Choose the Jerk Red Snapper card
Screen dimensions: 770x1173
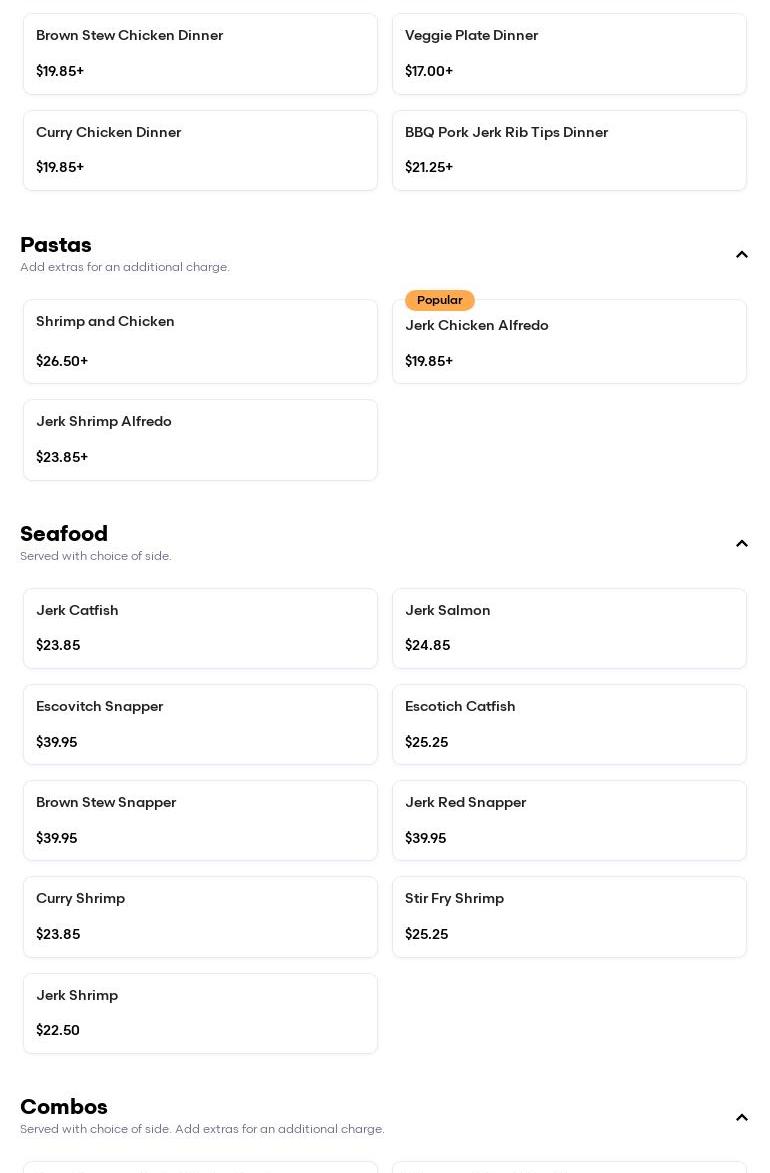569,820
